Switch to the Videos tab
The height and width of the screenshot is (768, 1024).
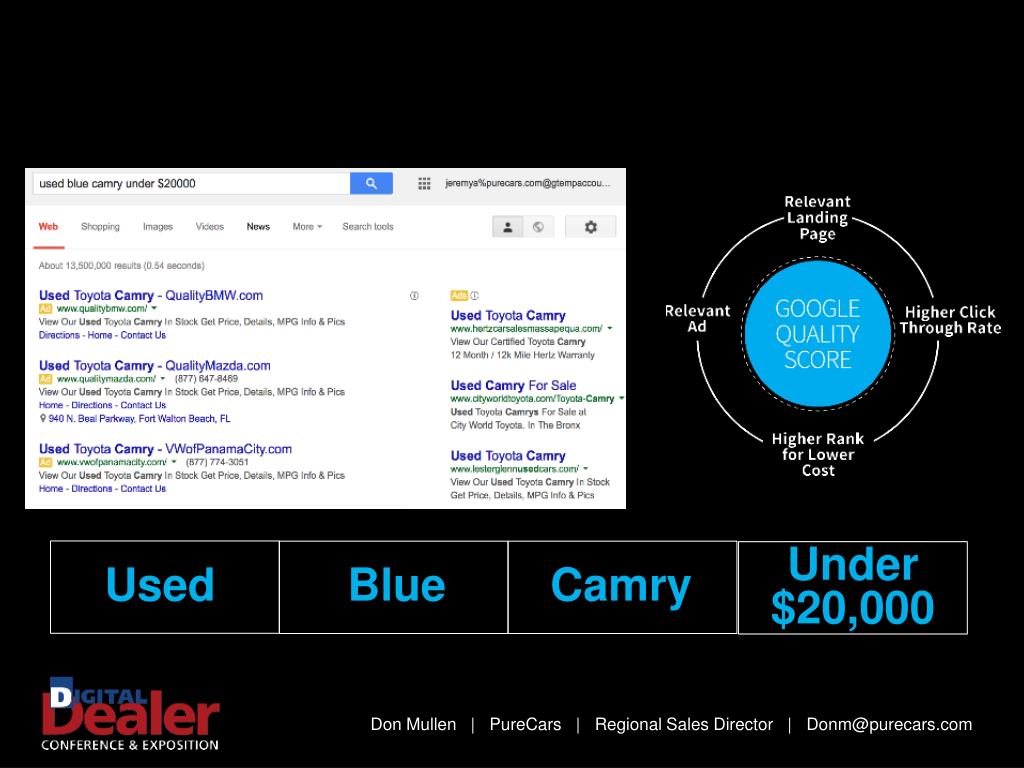click(x=210, y=227)
